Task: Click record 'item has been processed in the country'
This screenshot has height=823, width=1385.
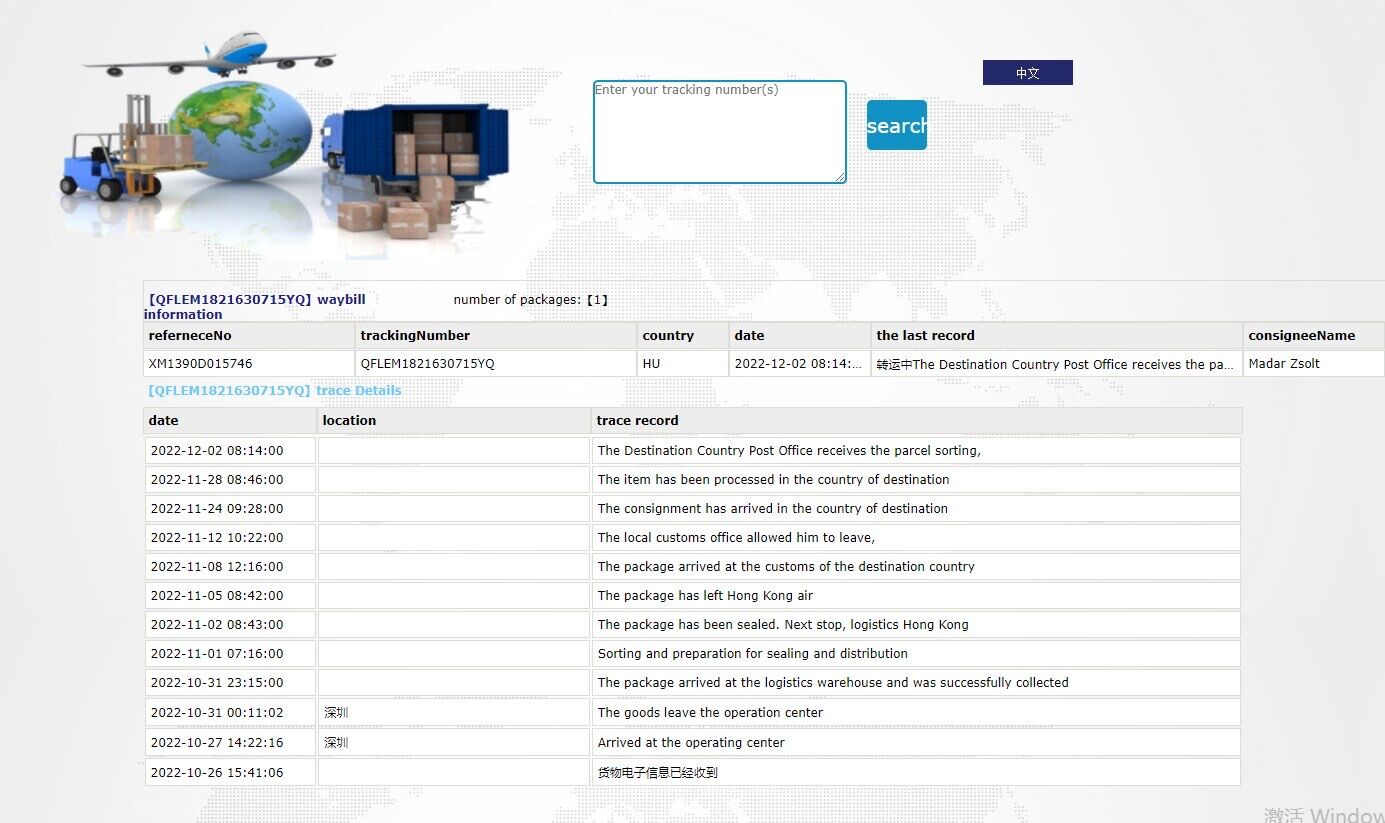Action: coord(916,480)
